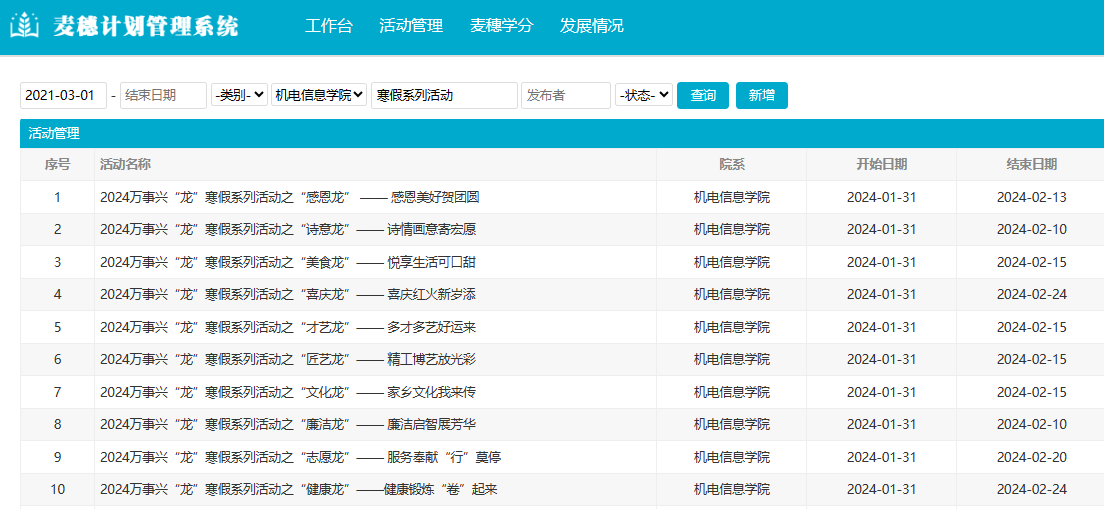This screenshot has width=1104, height=509.
Task: Click the activity name search field
Action: click(444, 95)
